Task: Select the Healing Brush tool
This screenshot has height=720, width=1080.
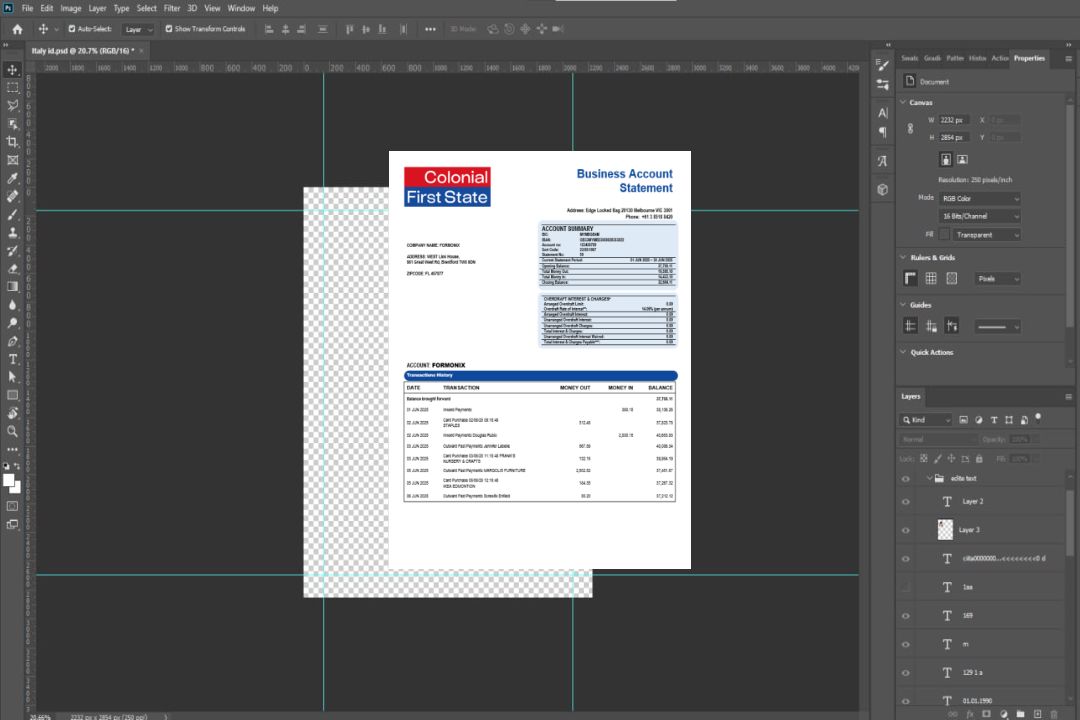Action: point(12,196)
